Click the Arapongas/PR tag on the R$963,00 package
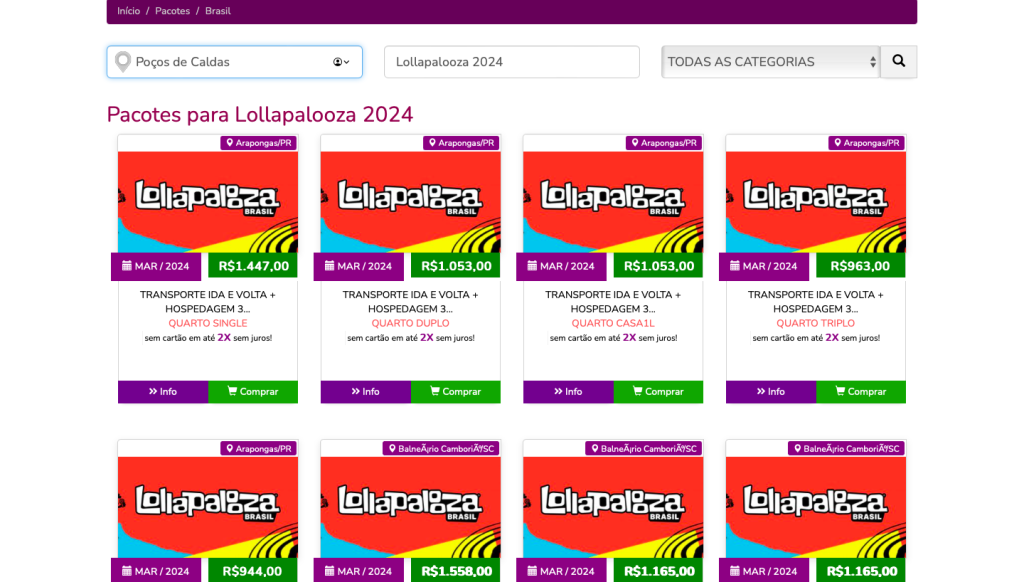 [x=865, y=143]
